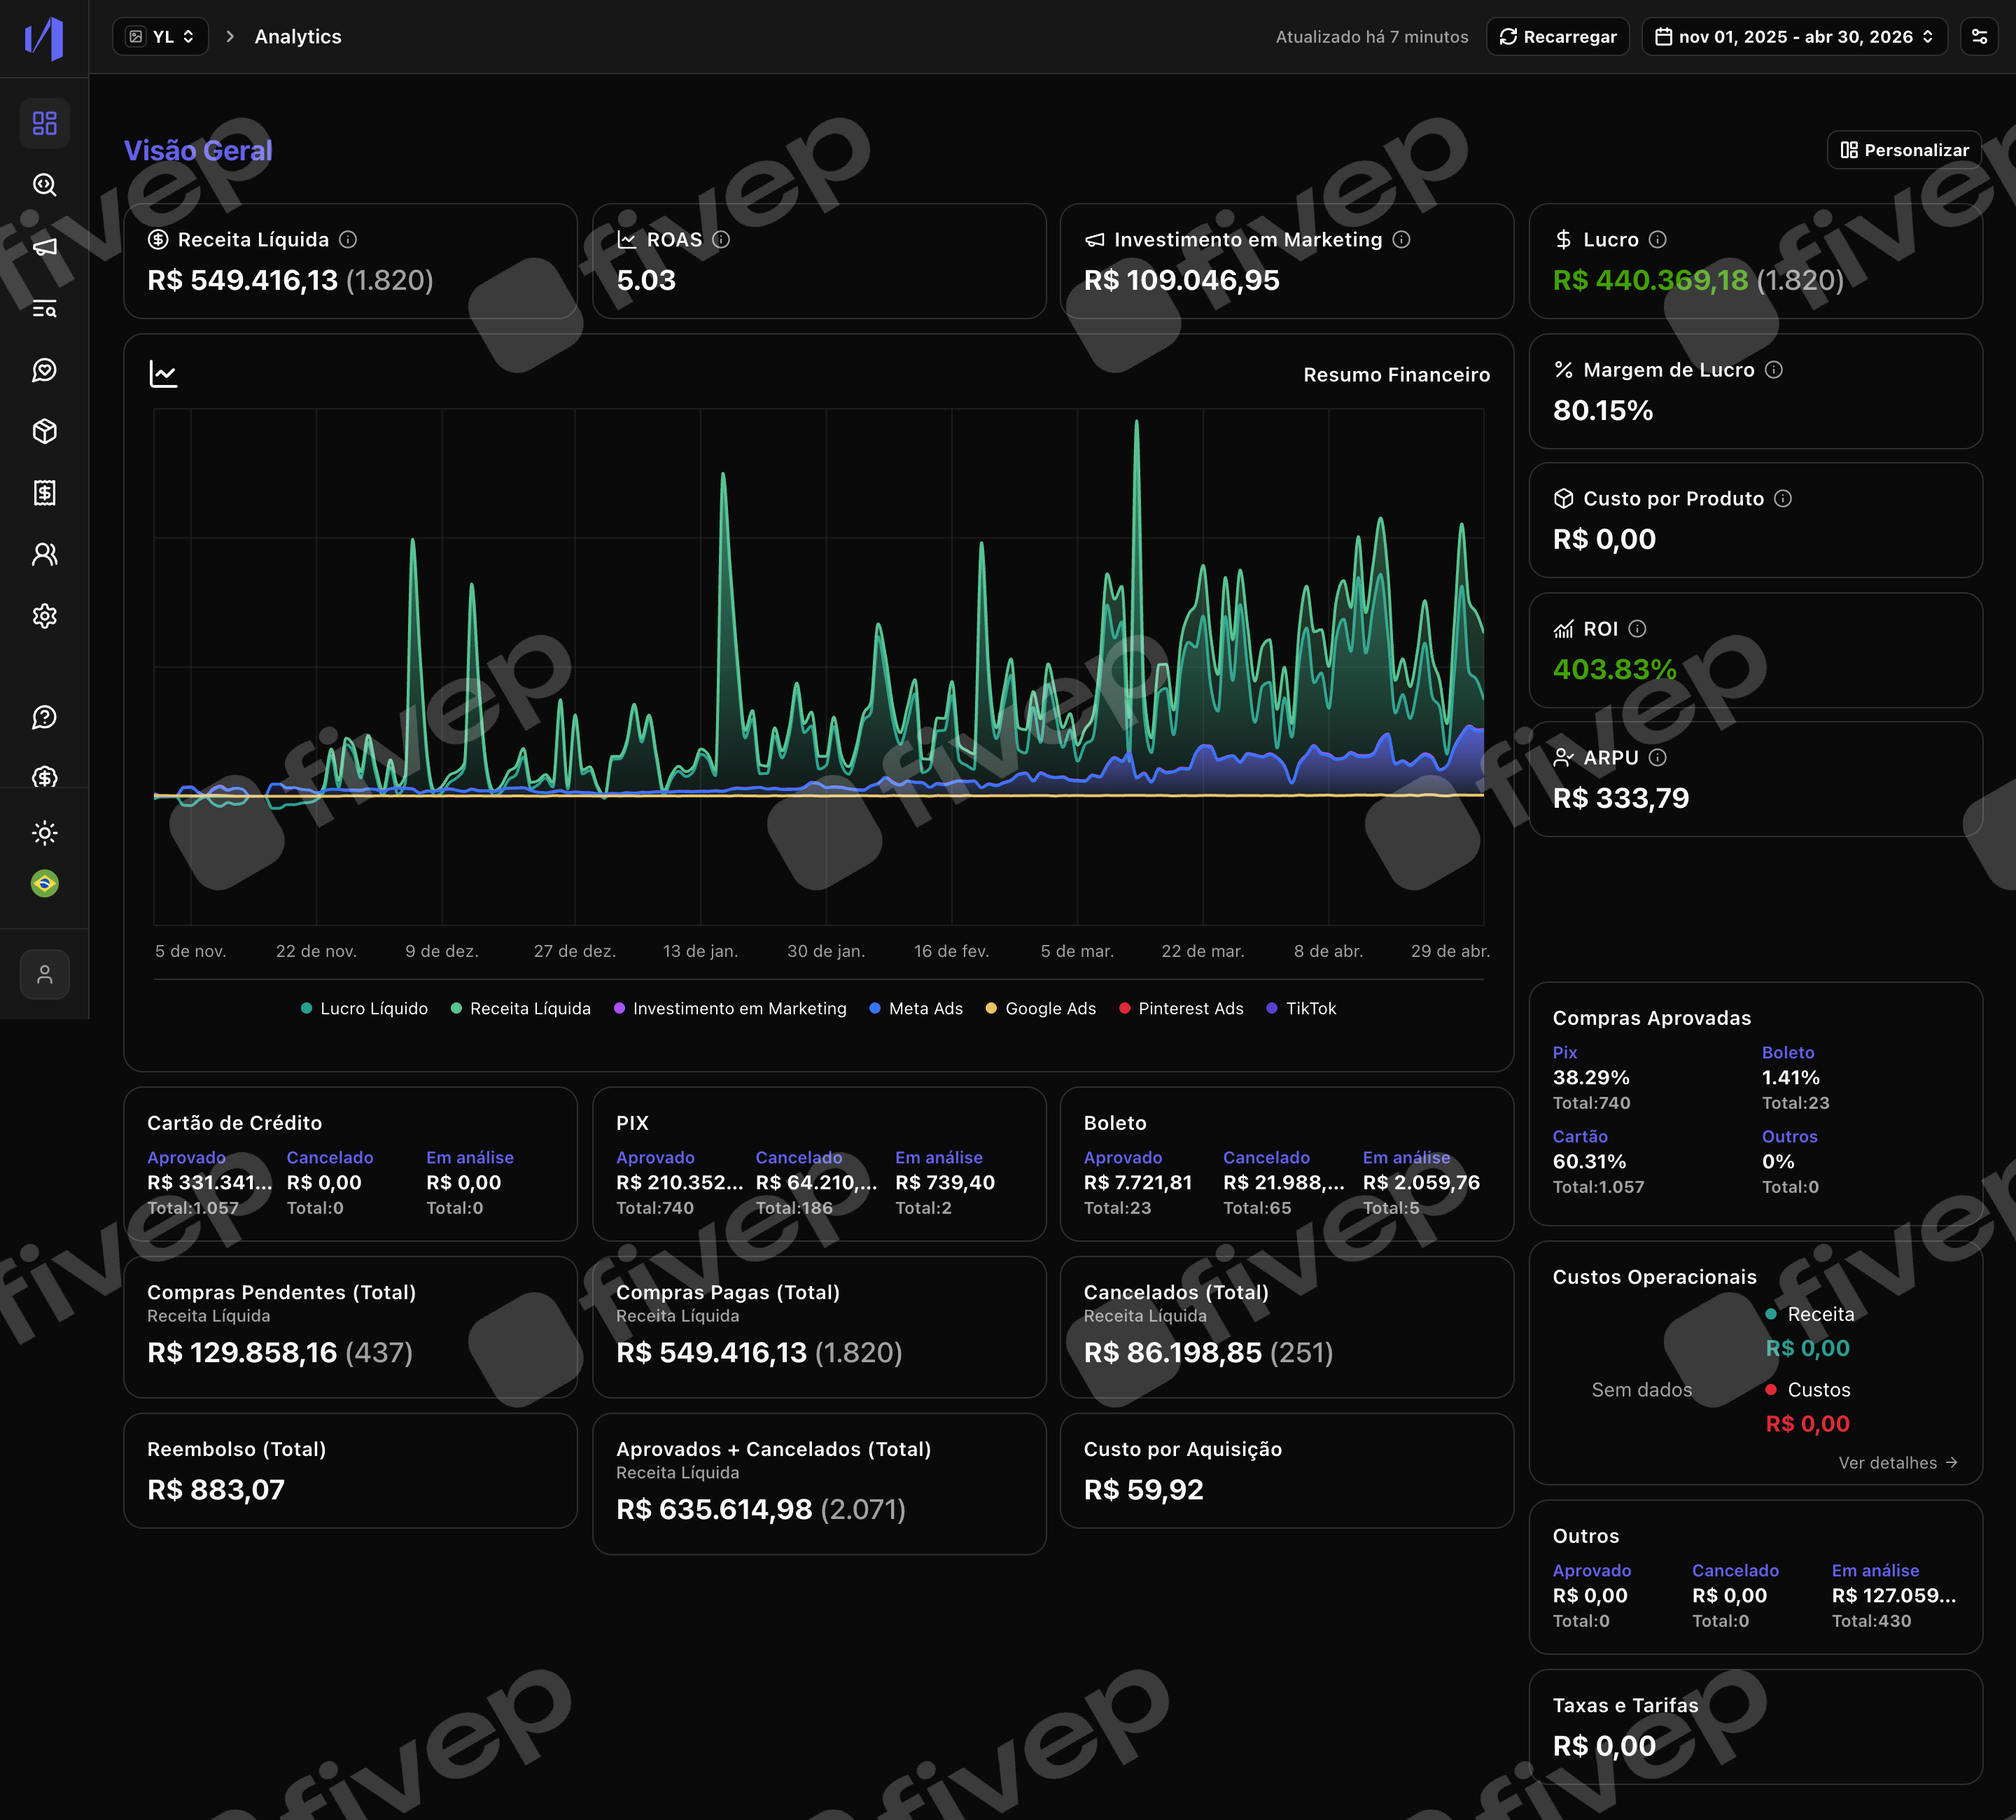Image resolution: width=2016 pixels, height=1820 pixels.
Task: Click the ROAS value 5.03
Action: click(x=646, y=280)
